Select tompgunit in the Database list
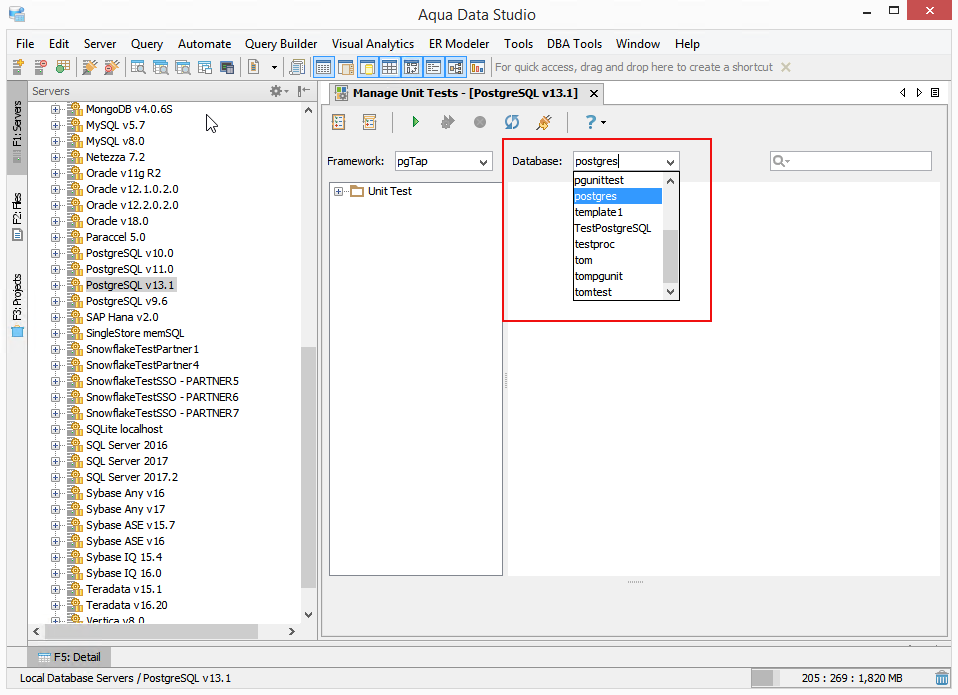 coord(599,276)
